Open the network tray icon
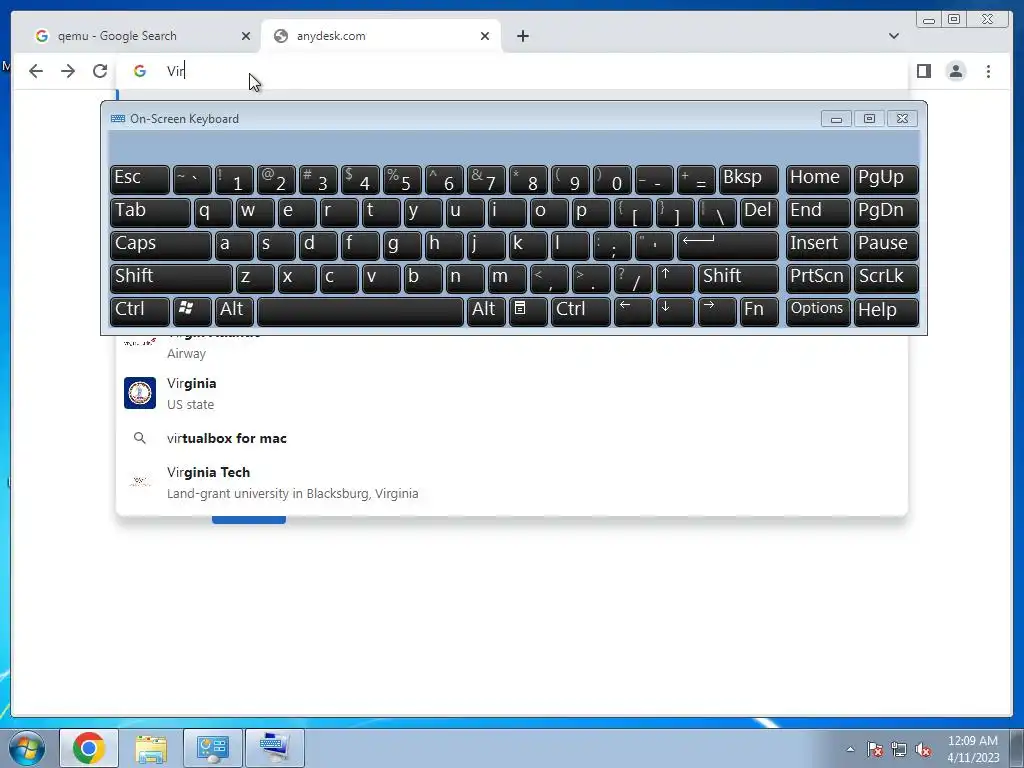The width and height of the screenshot is (1024, 768). 899,749
